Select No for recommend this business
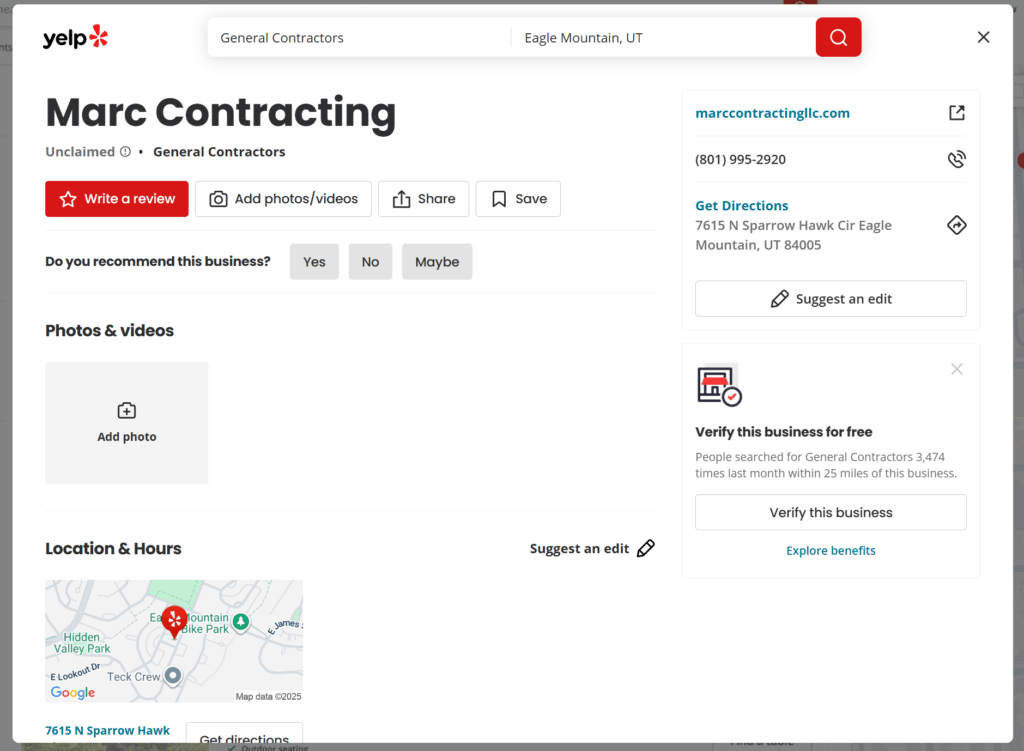This screenshot has height=751, width=1024. tap(370, 262)
